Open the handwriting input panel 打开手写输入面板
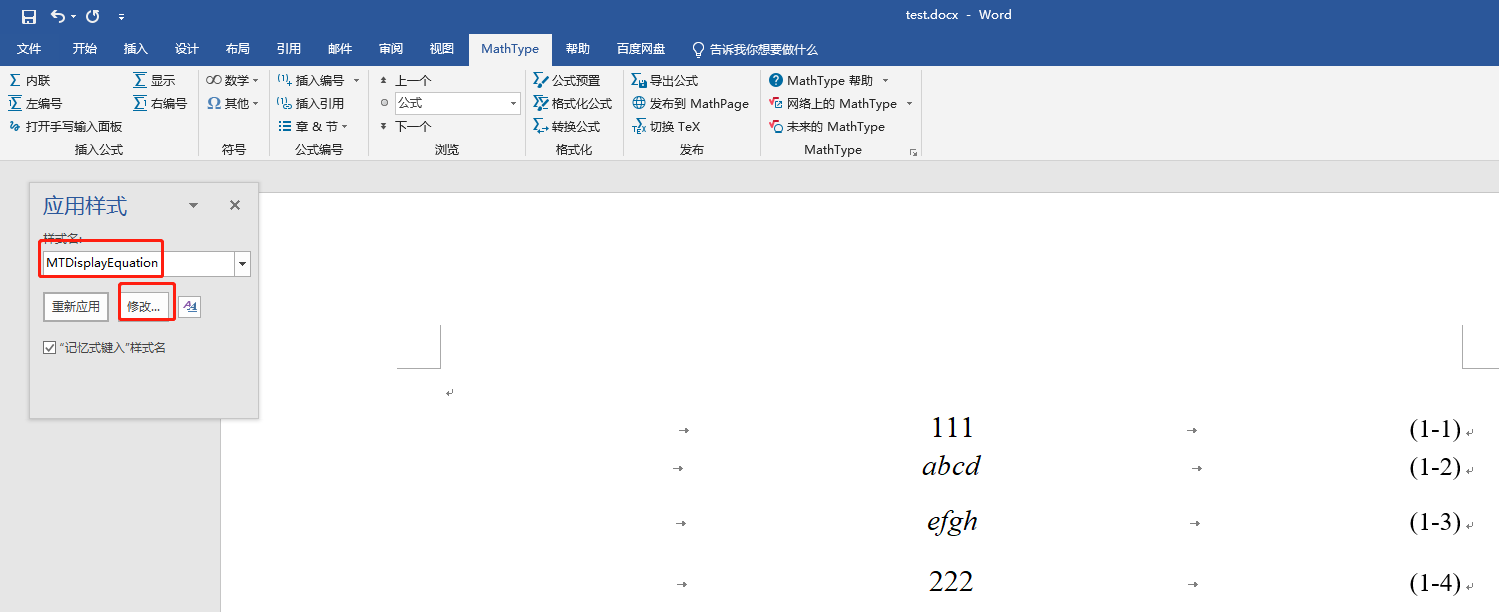This screenshot has height=612, width=1499. 65,126
